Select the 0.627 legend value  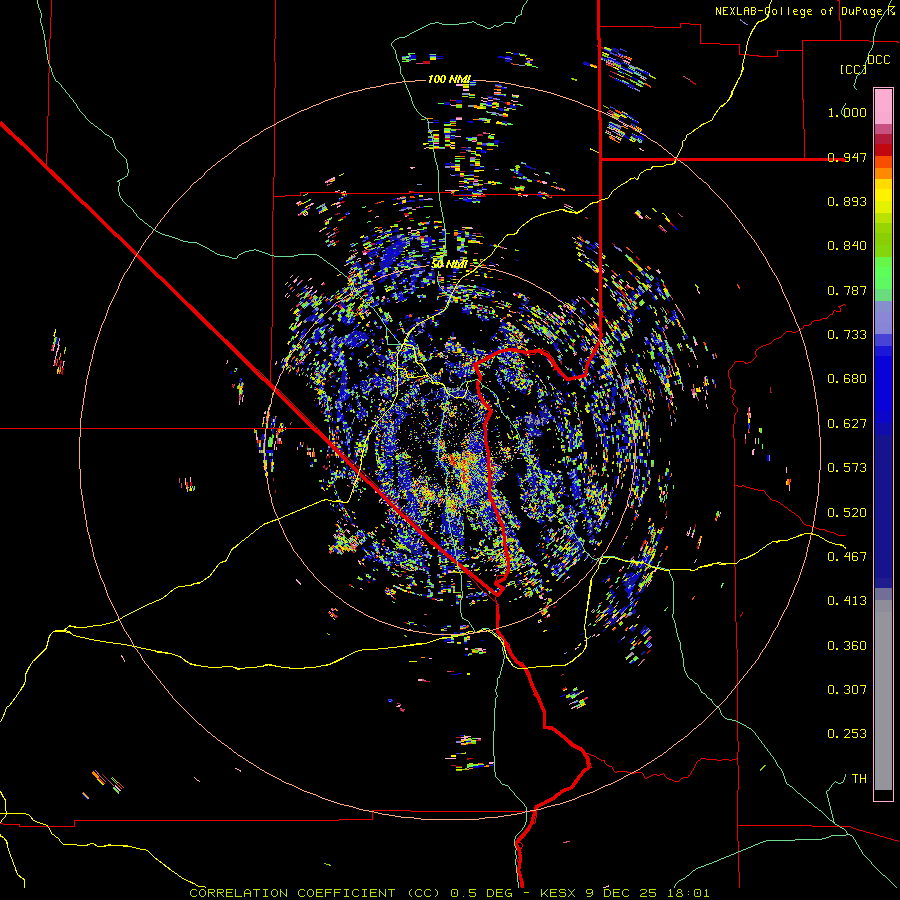pos(847,424)
